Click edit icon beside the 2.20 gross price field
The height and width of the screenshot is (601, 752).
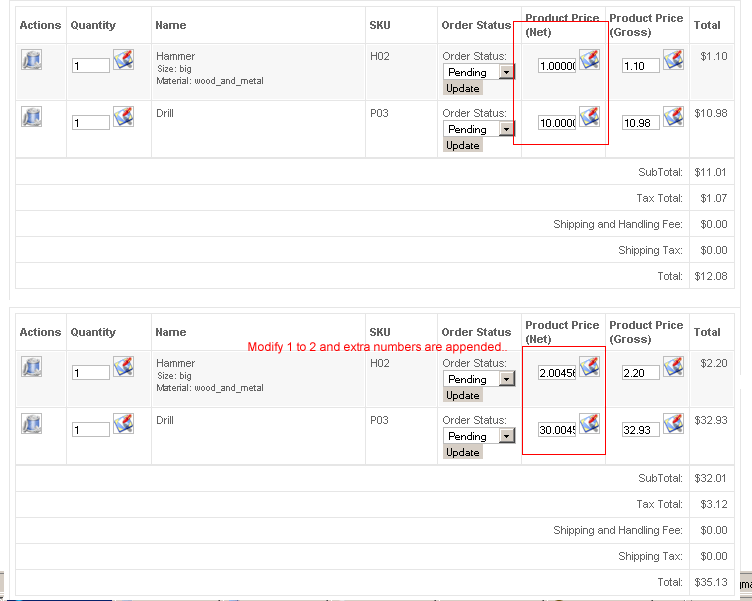[x=673, y=366]
